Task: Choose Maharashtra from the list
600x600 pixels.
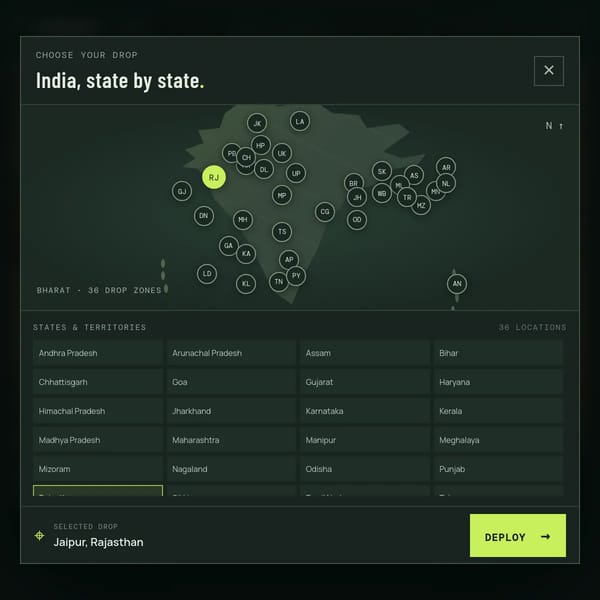Action: point(232,440)
